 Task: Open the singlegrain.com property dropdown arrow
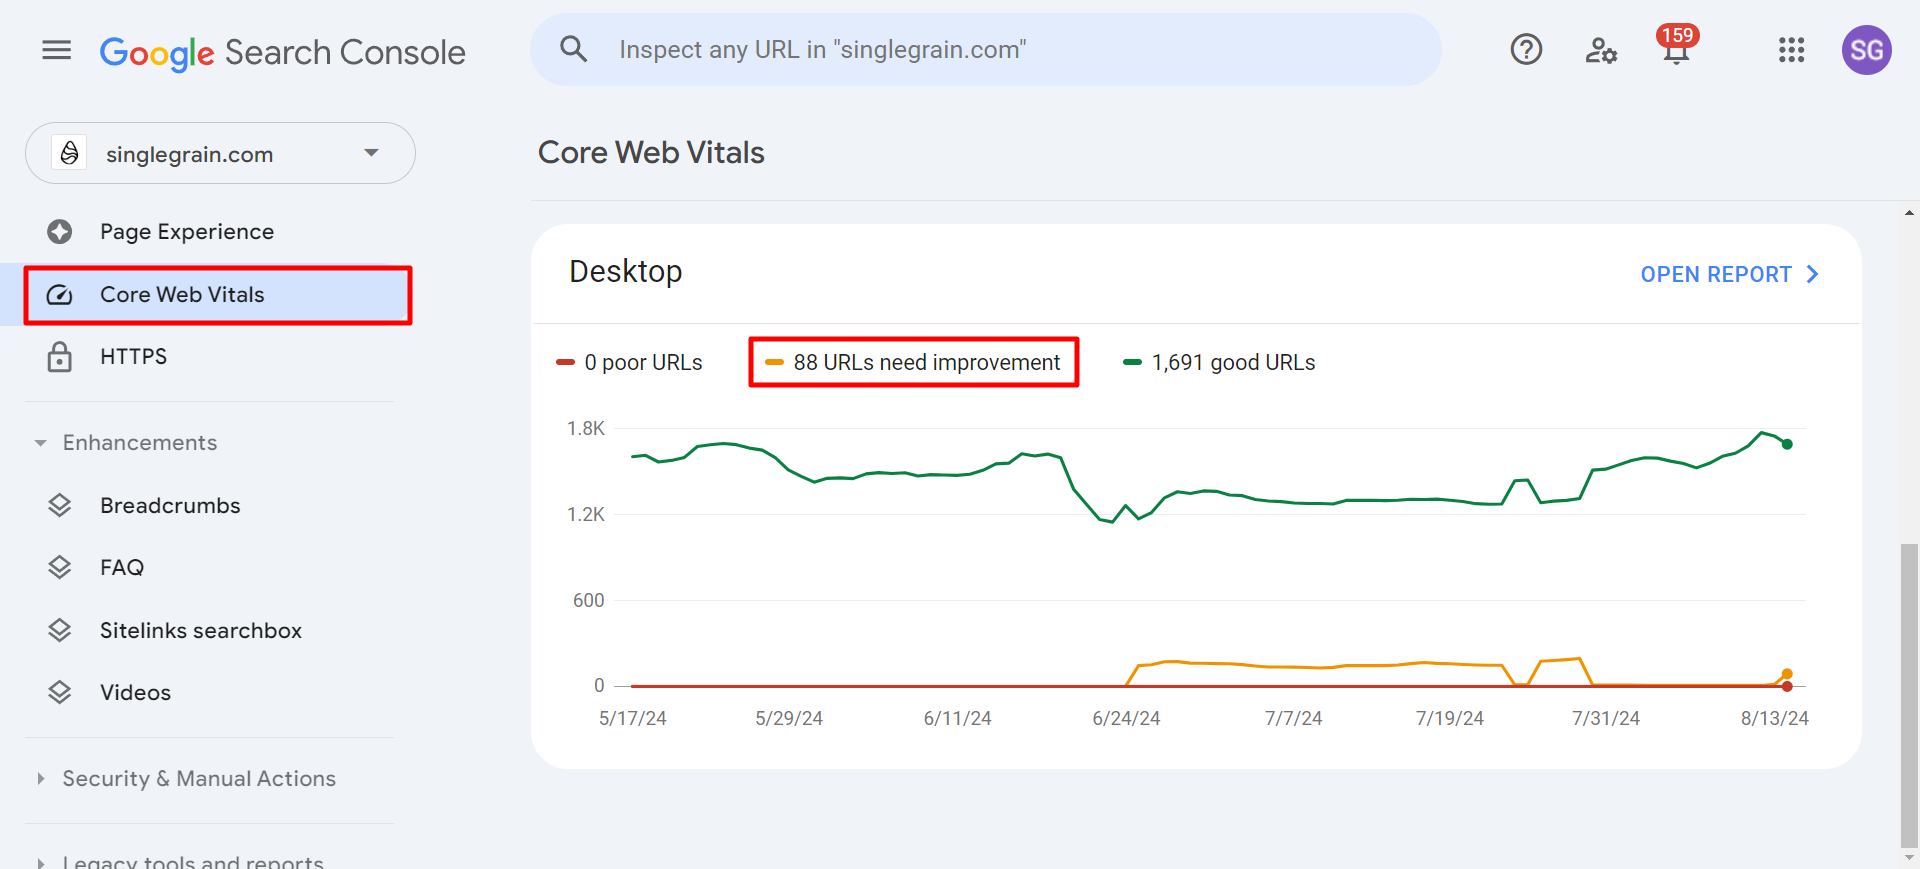[x=371, y=153]
